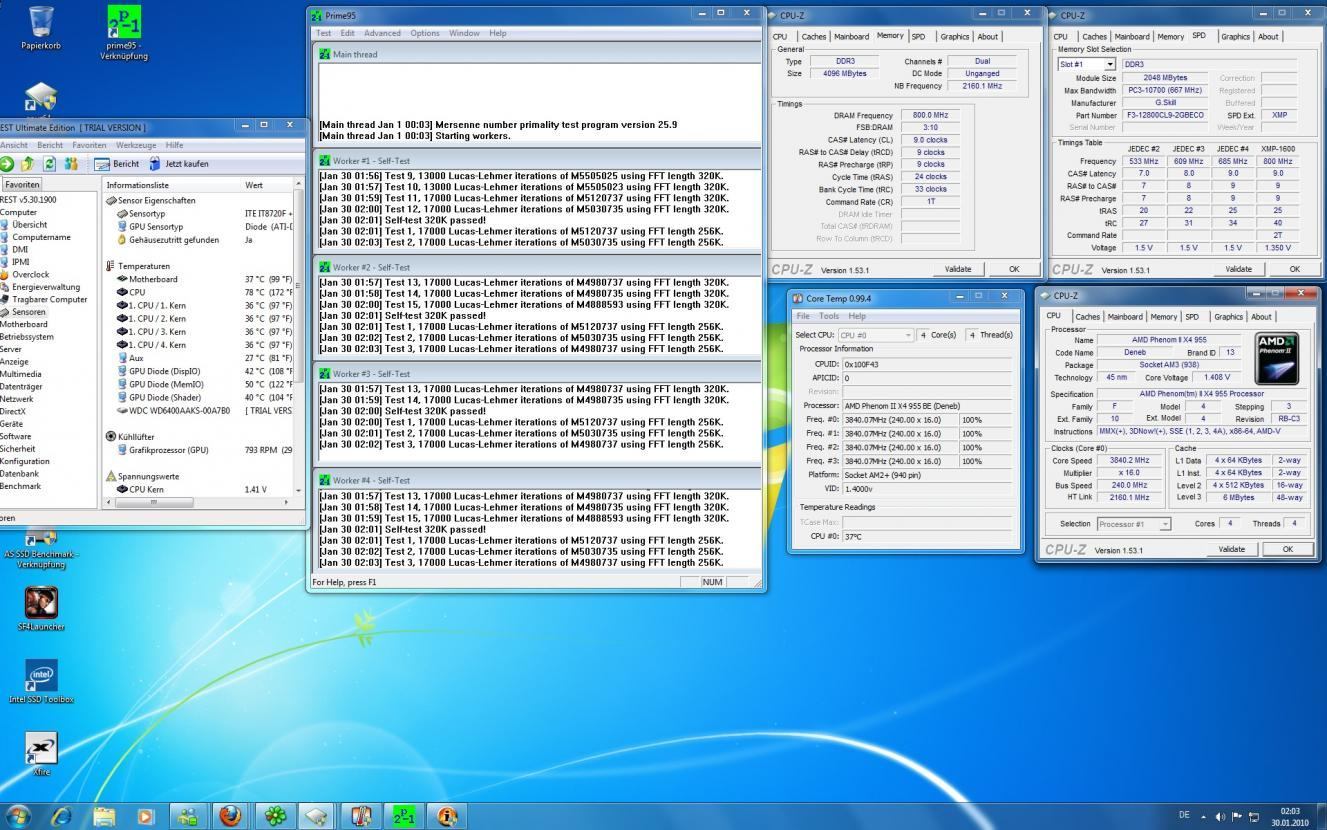Switch to Caches tab in CPU-Z Memory window
The image size is (1327, 830).
click(x=814, y=37)
